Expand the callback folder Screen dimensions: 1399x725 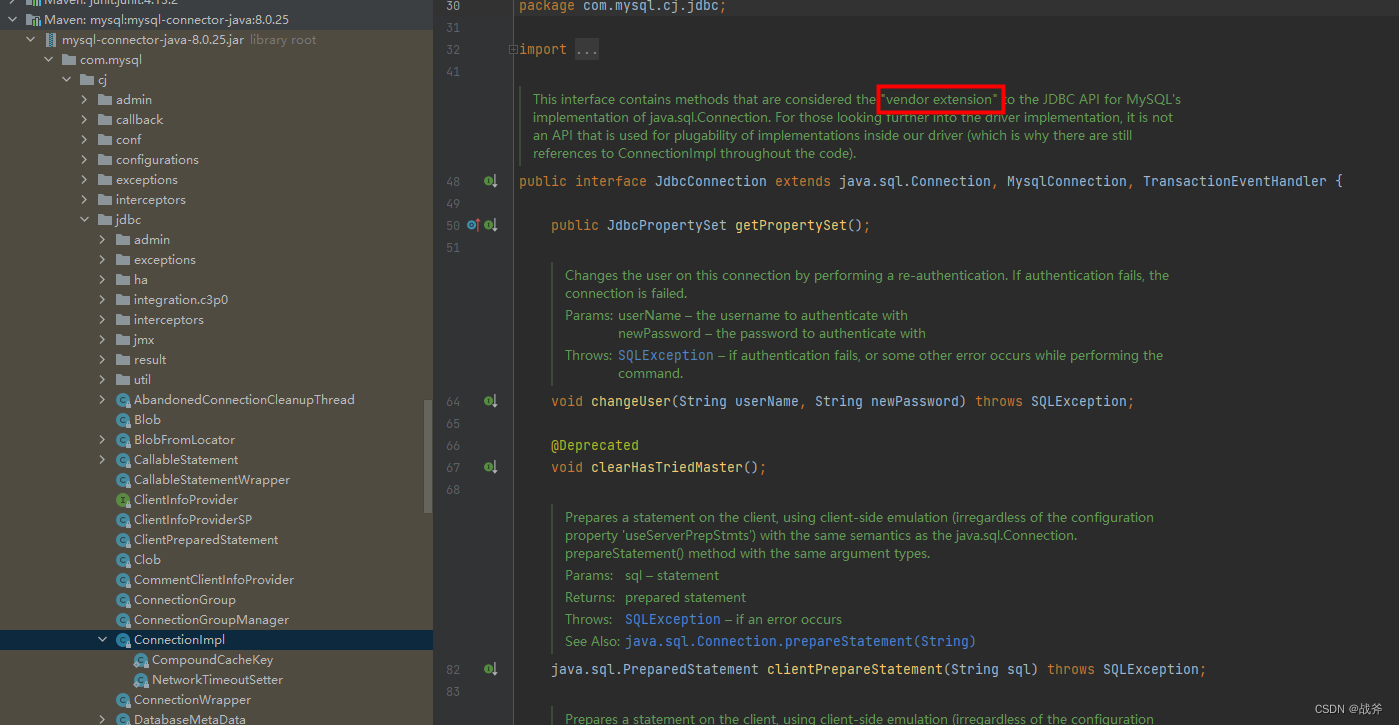click(x=85, y=120)
